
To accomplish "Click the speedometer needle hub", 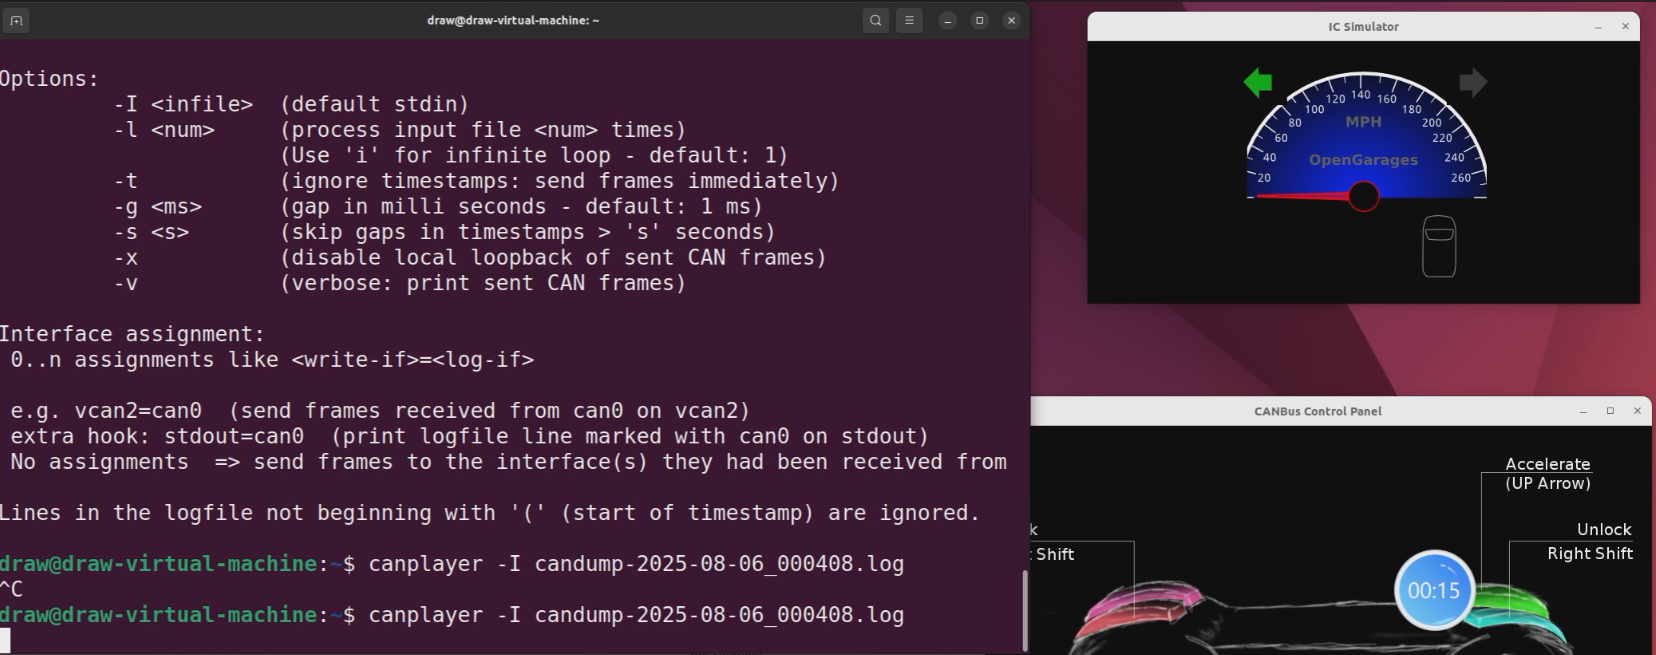I will click(x=1364, y=196).
